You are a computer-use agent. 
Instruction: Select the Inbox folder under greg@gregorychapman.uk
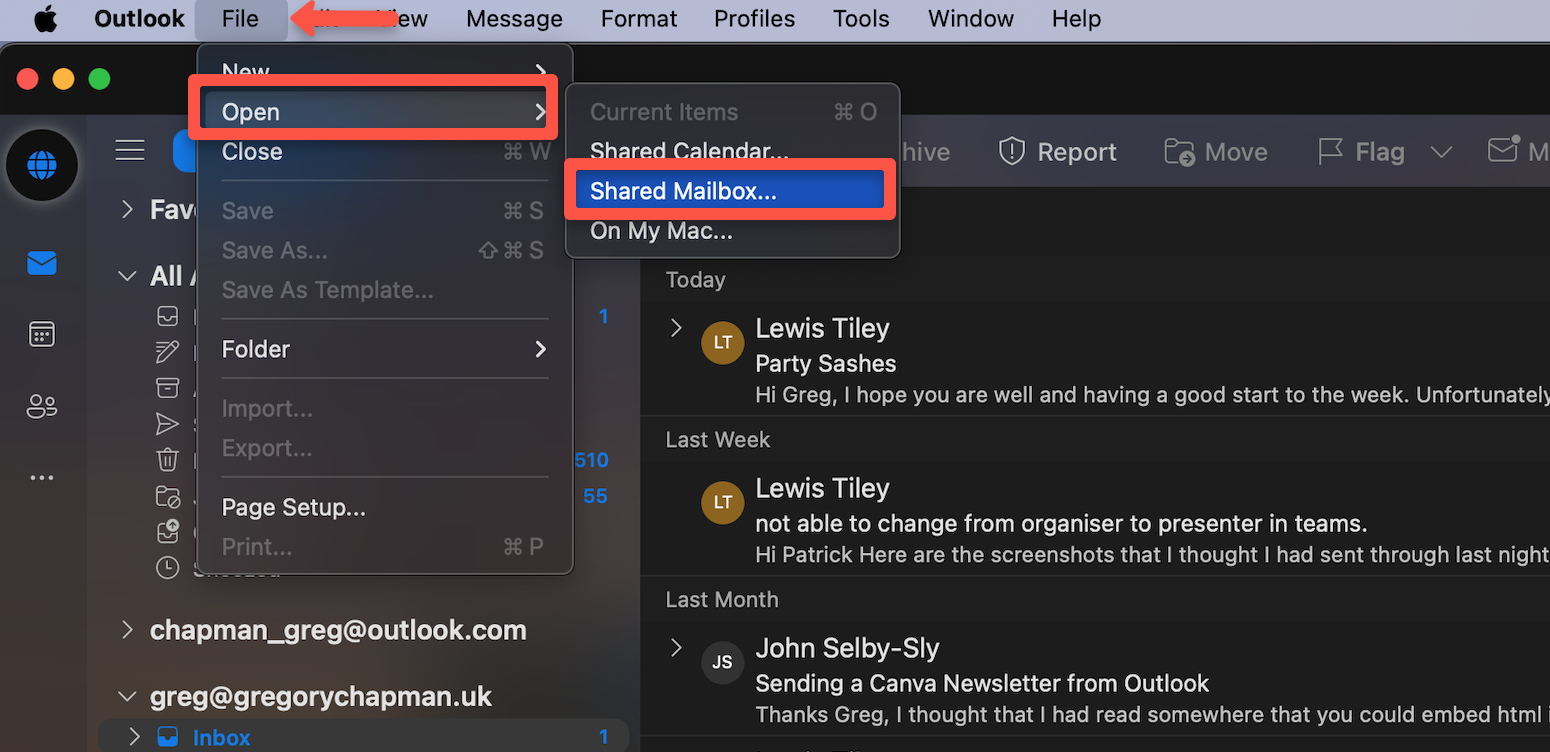221,738
